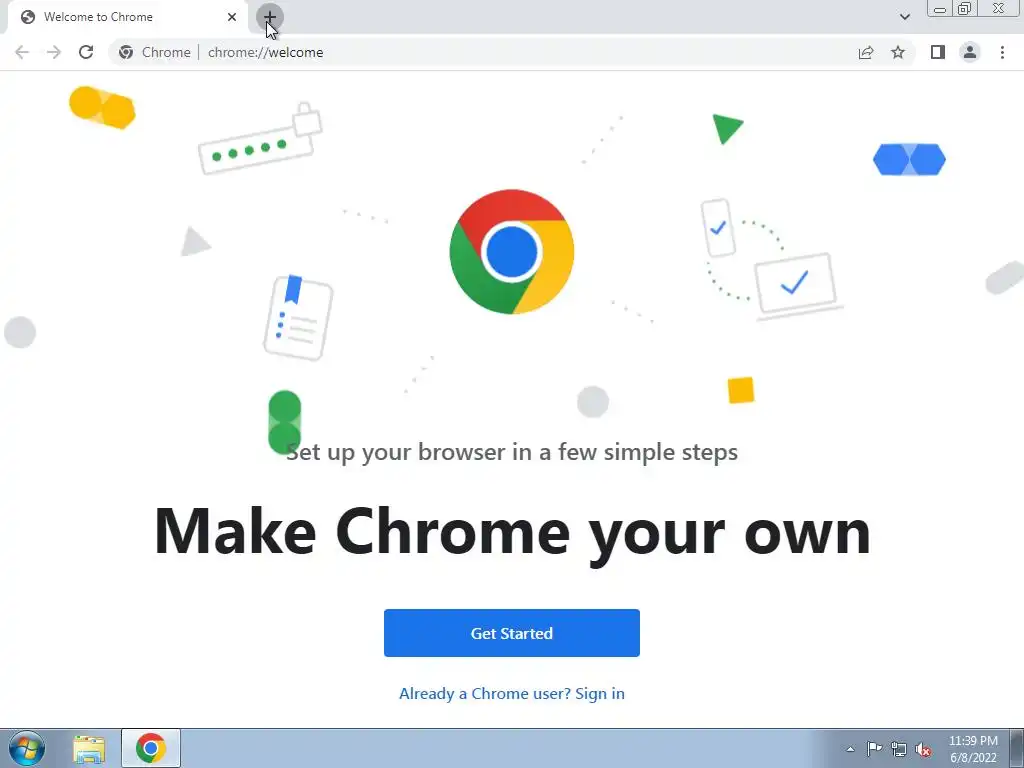
Task: Go forward to next page
Action: pos(54,52)
